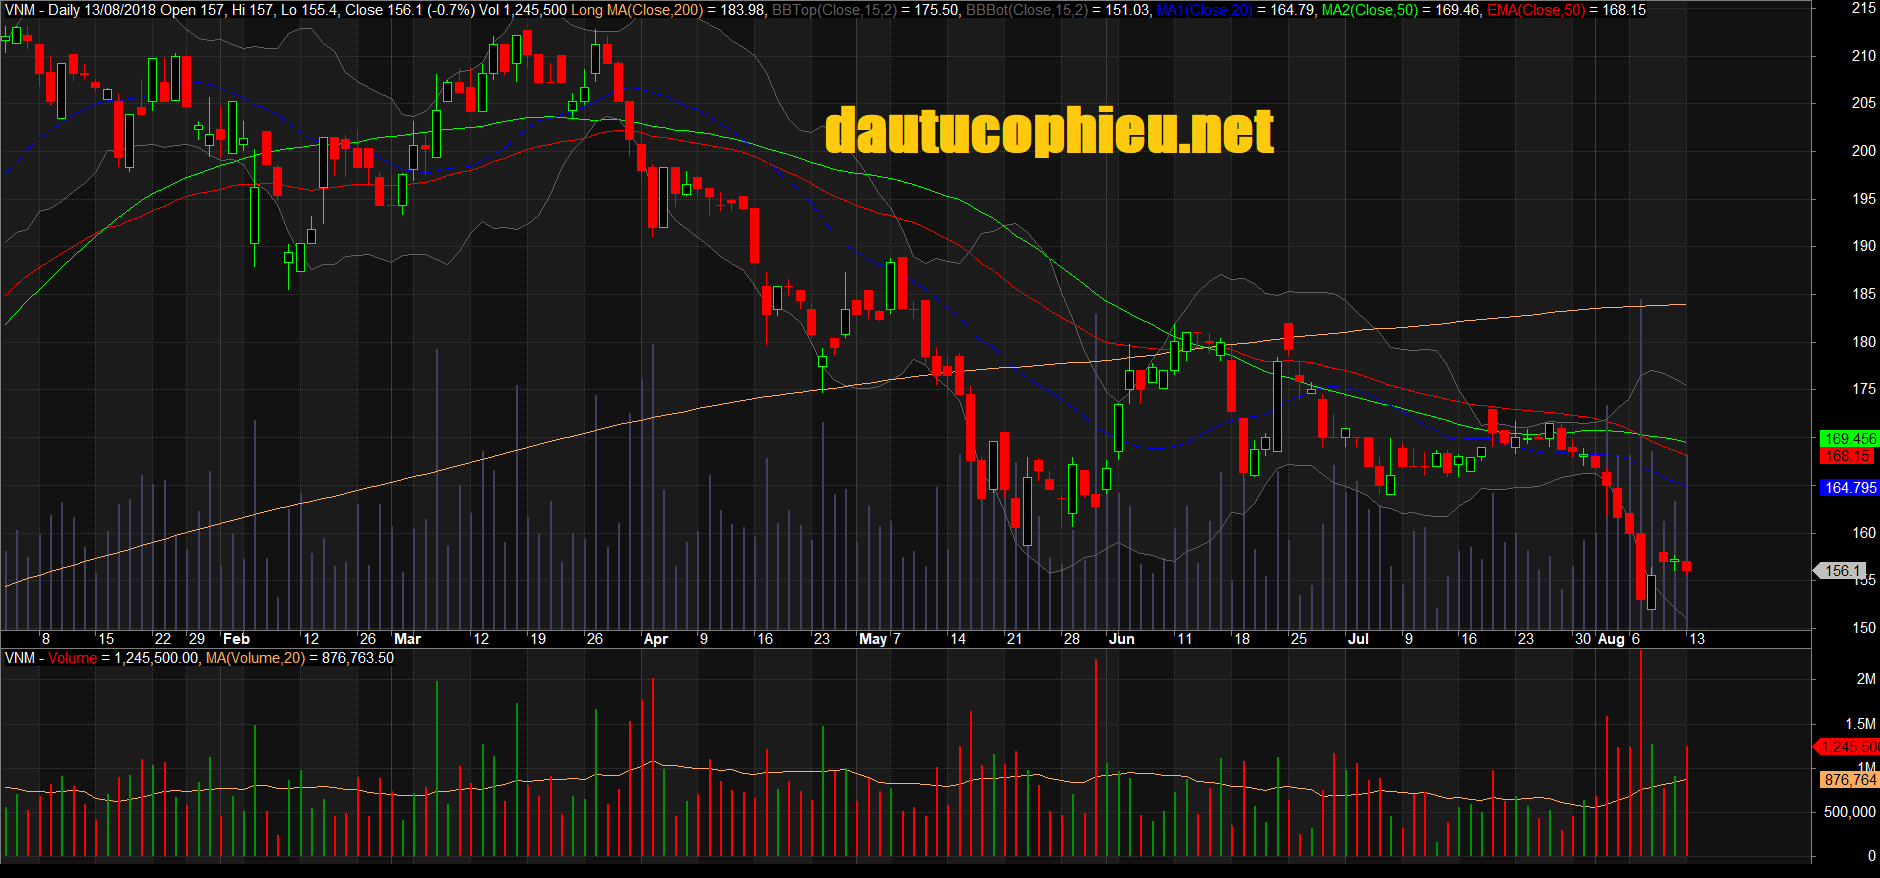This screenshot has height=878, width=1880.
Task: Click the Aug label on date axis
Action: click(1611, 639)
